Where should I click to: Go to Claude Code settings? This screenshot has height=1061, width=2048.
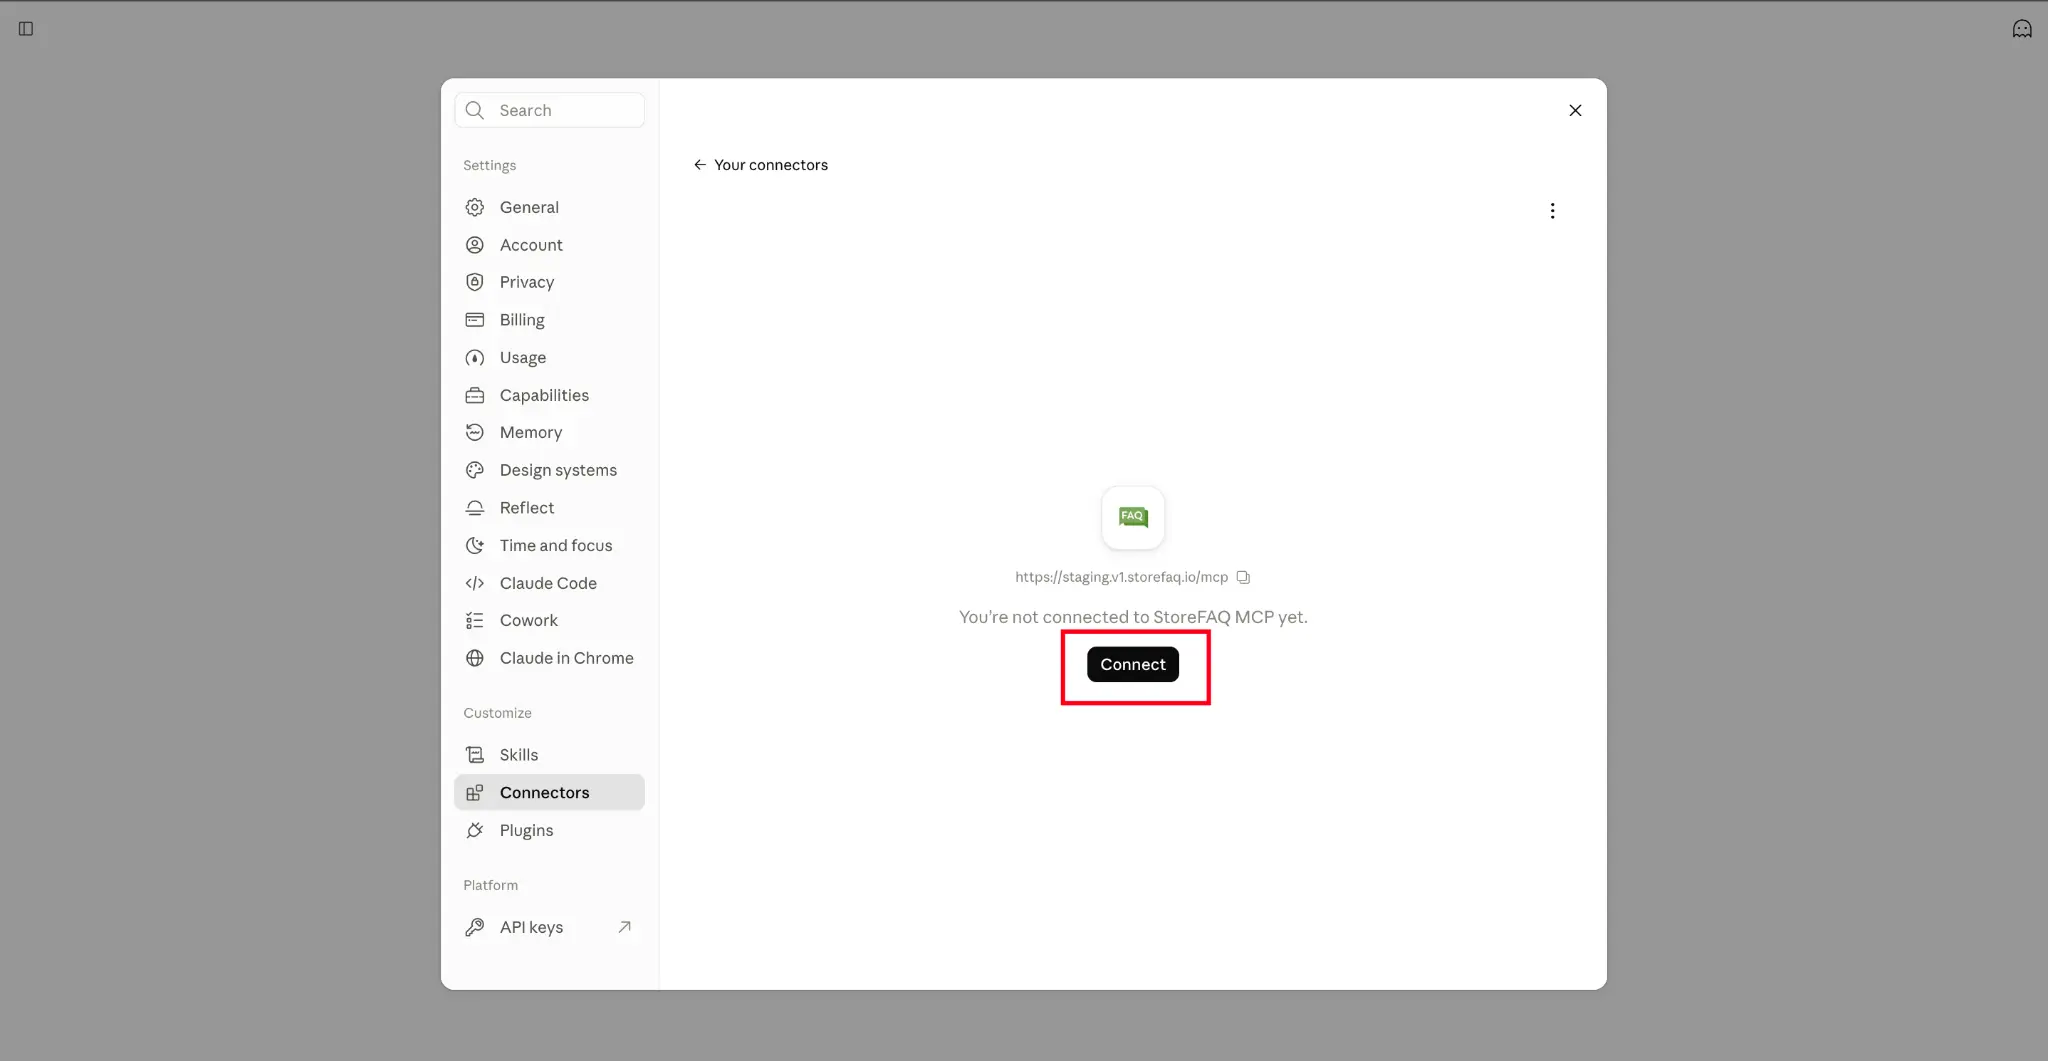[x=549, y=583]
